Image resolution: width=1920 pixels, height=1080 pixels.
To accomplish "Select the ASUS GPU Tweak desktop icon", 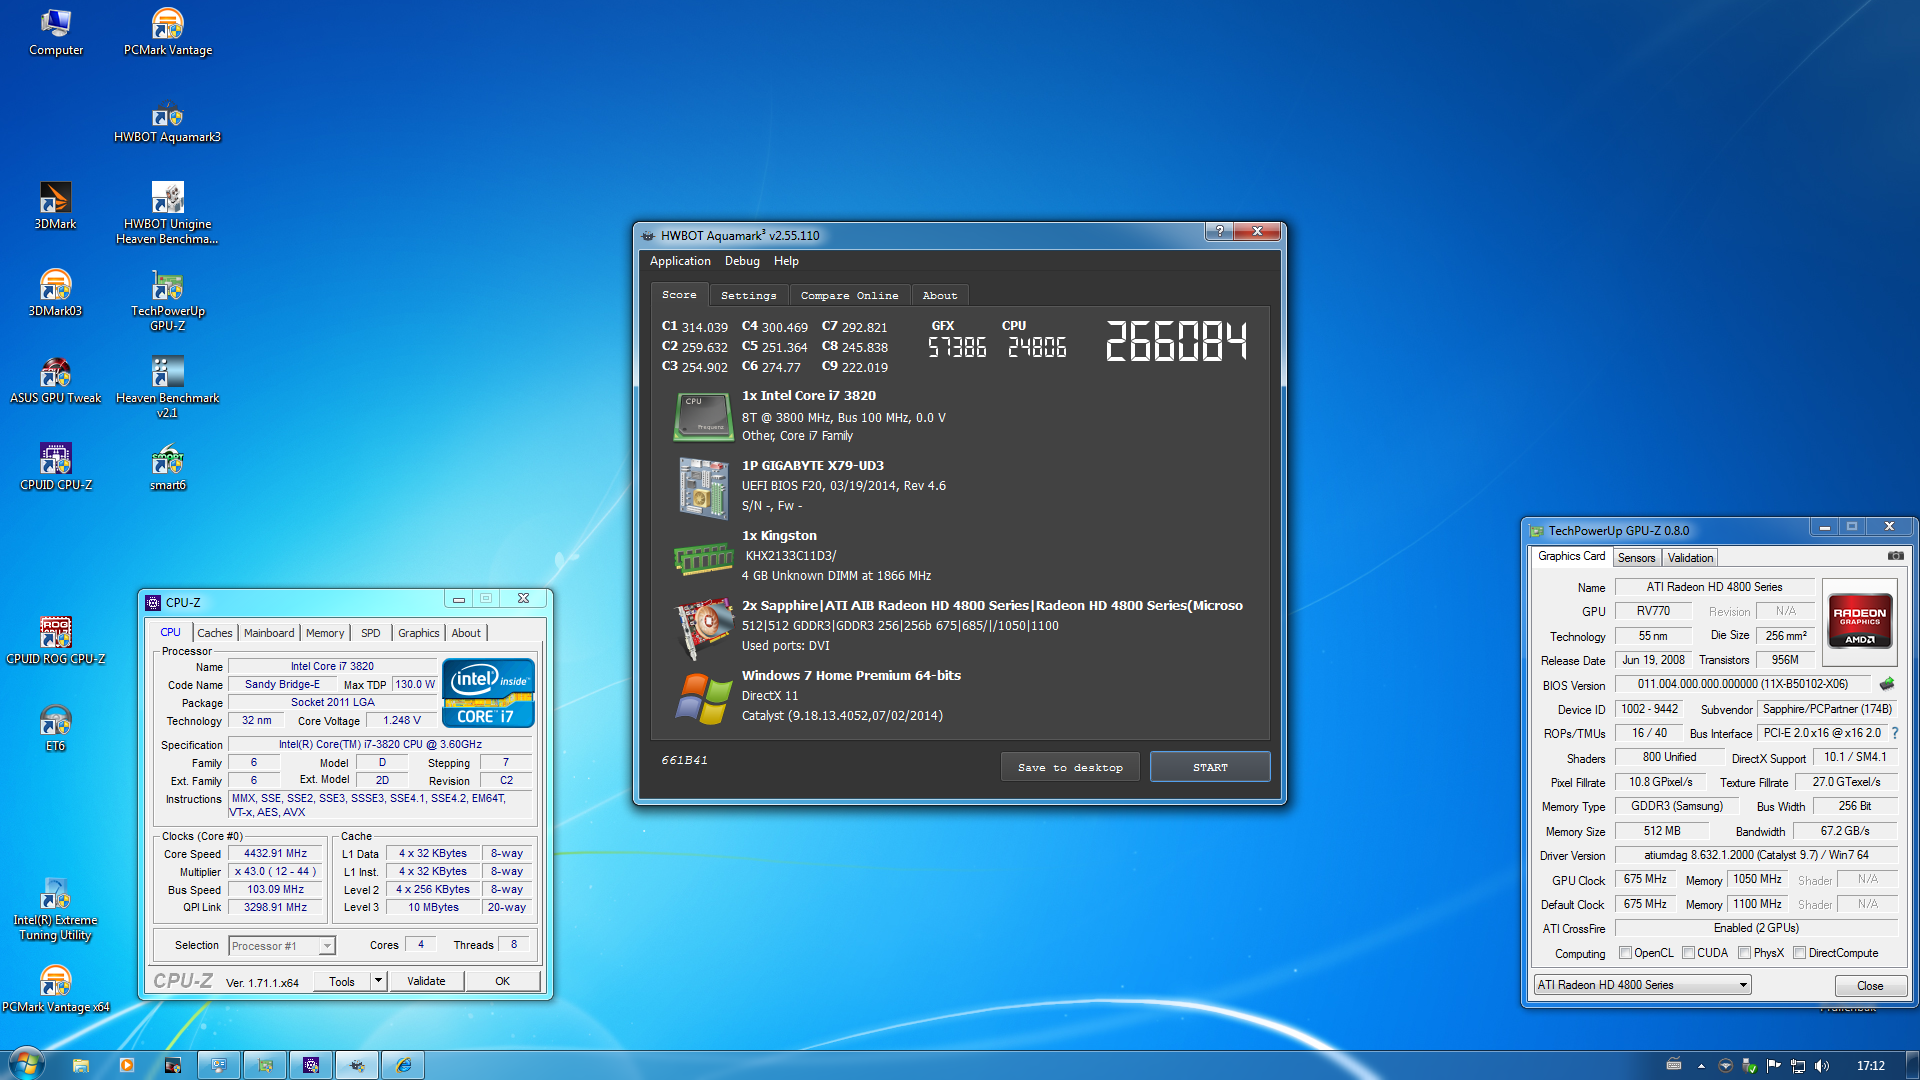I will pos(55,381).
